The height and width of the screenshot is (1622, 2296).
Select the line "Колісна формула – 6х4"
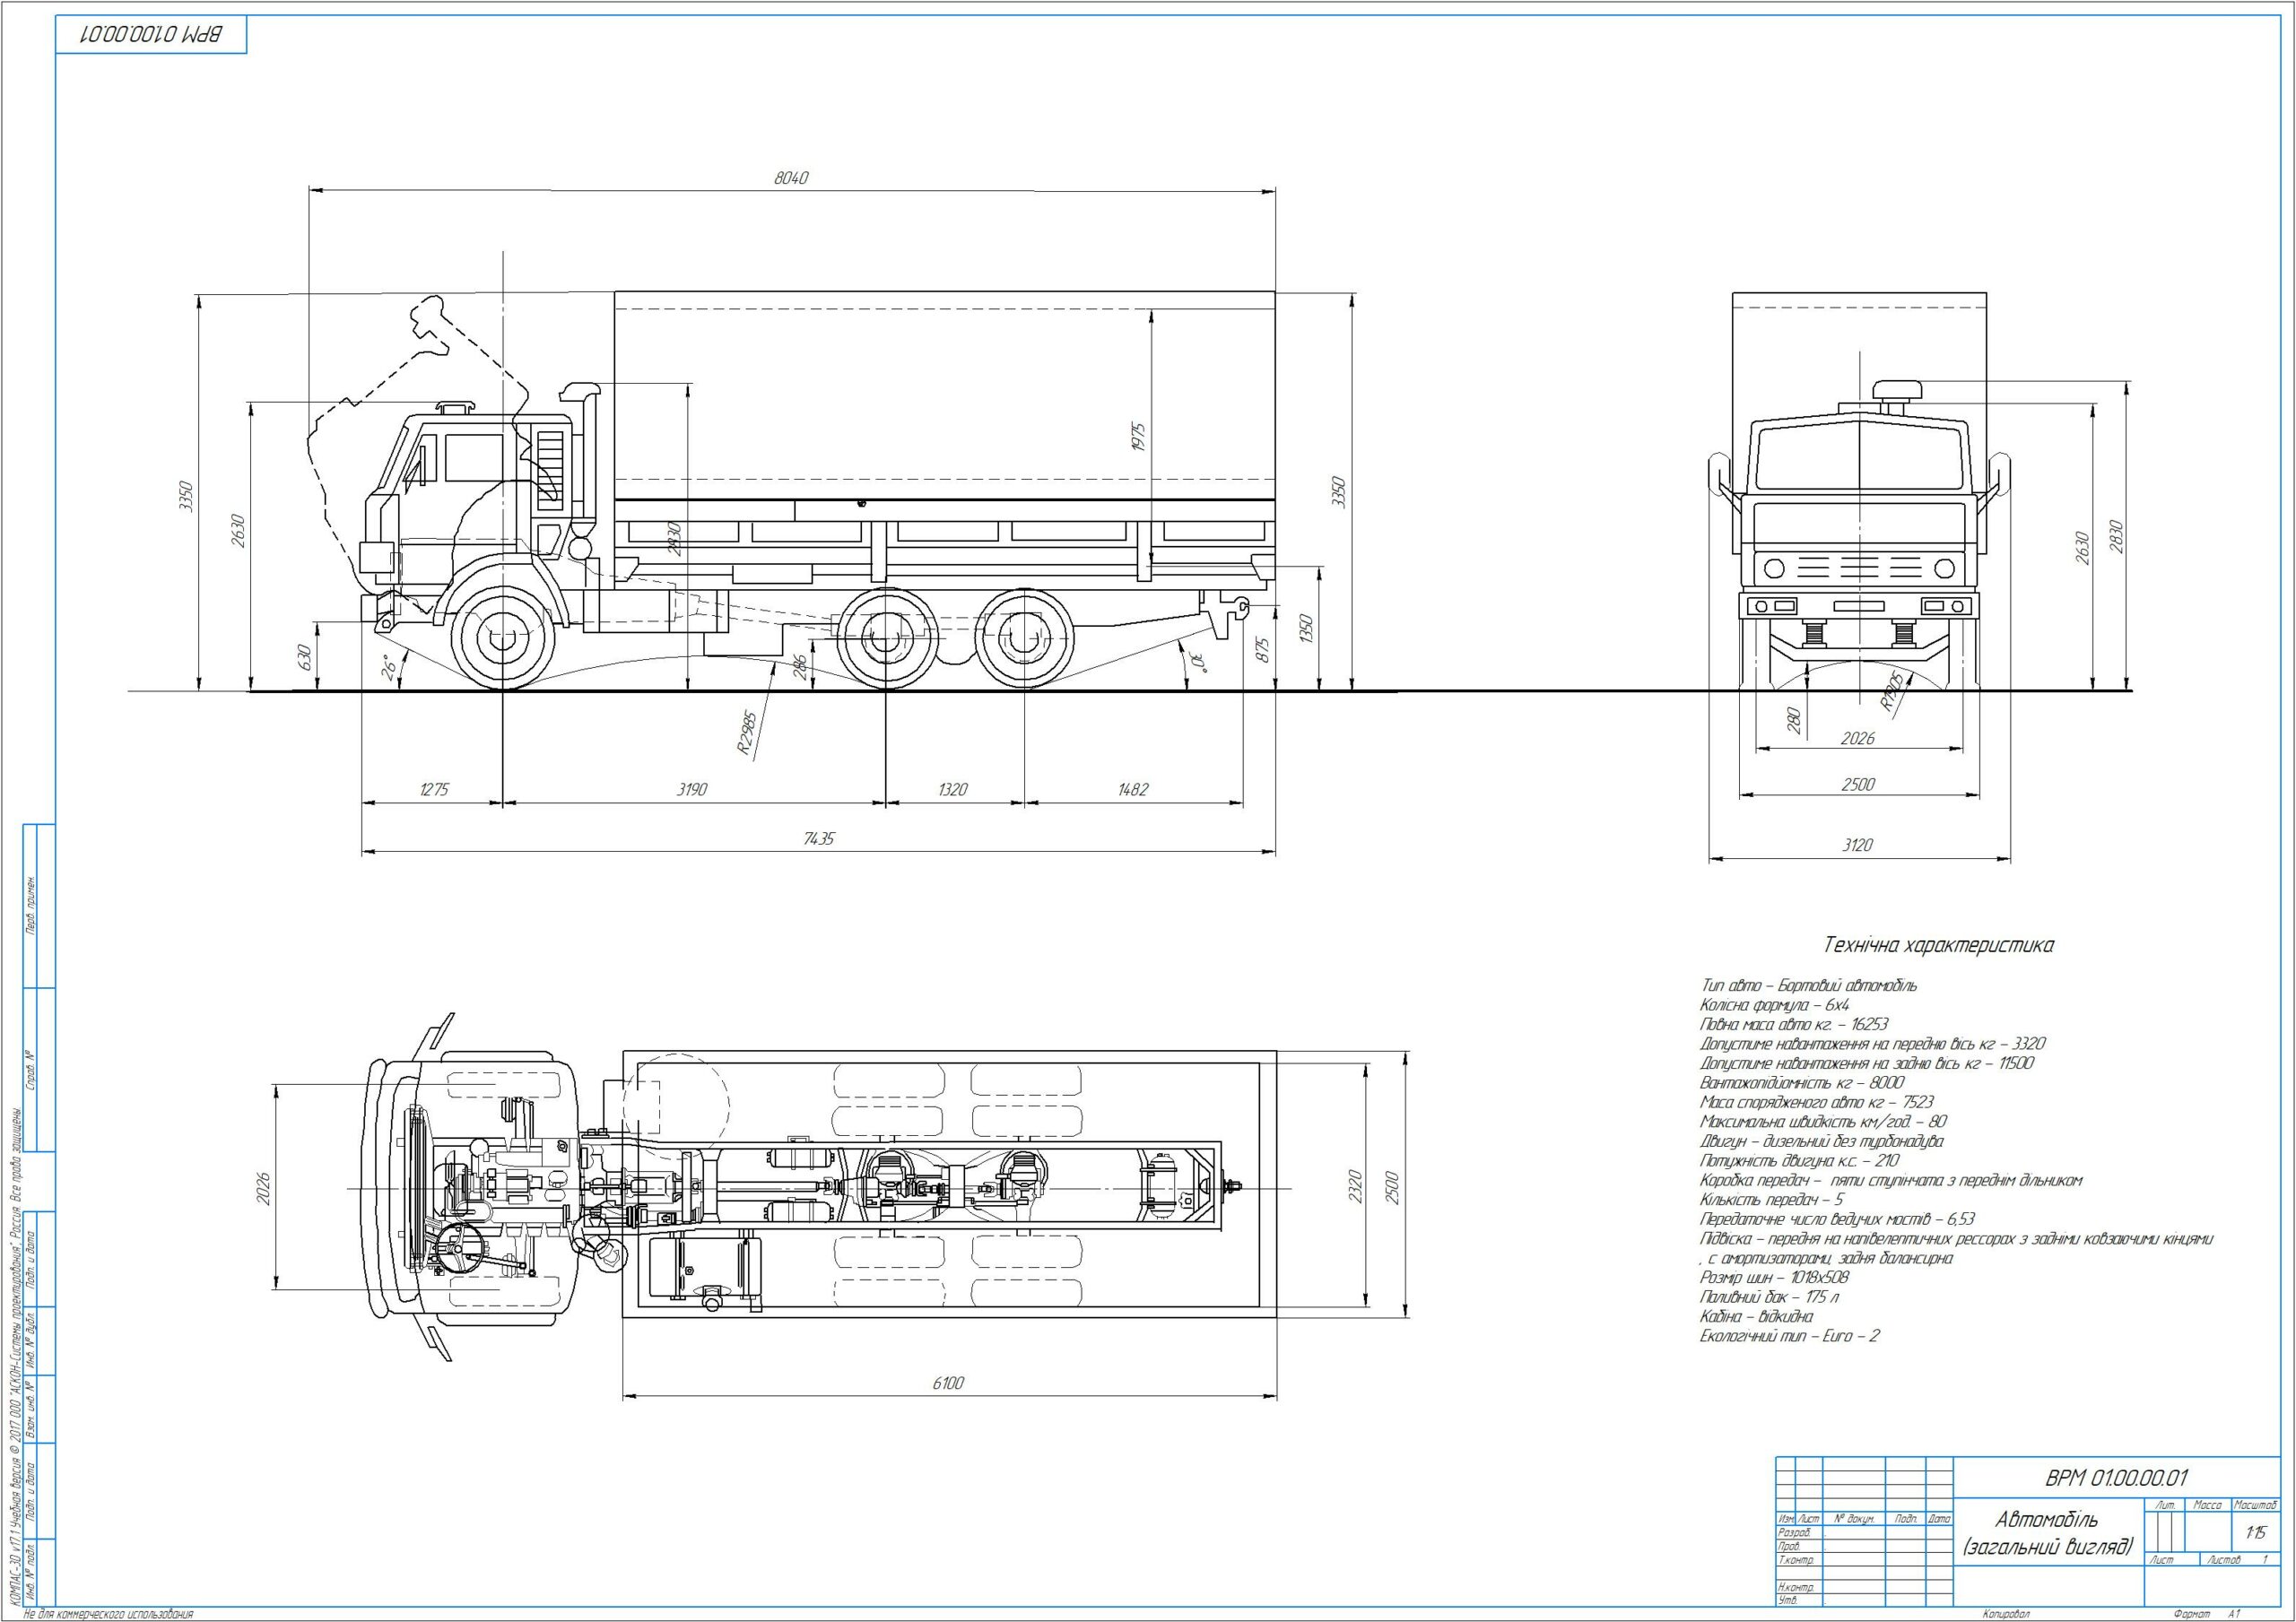click(1774, 1005)
